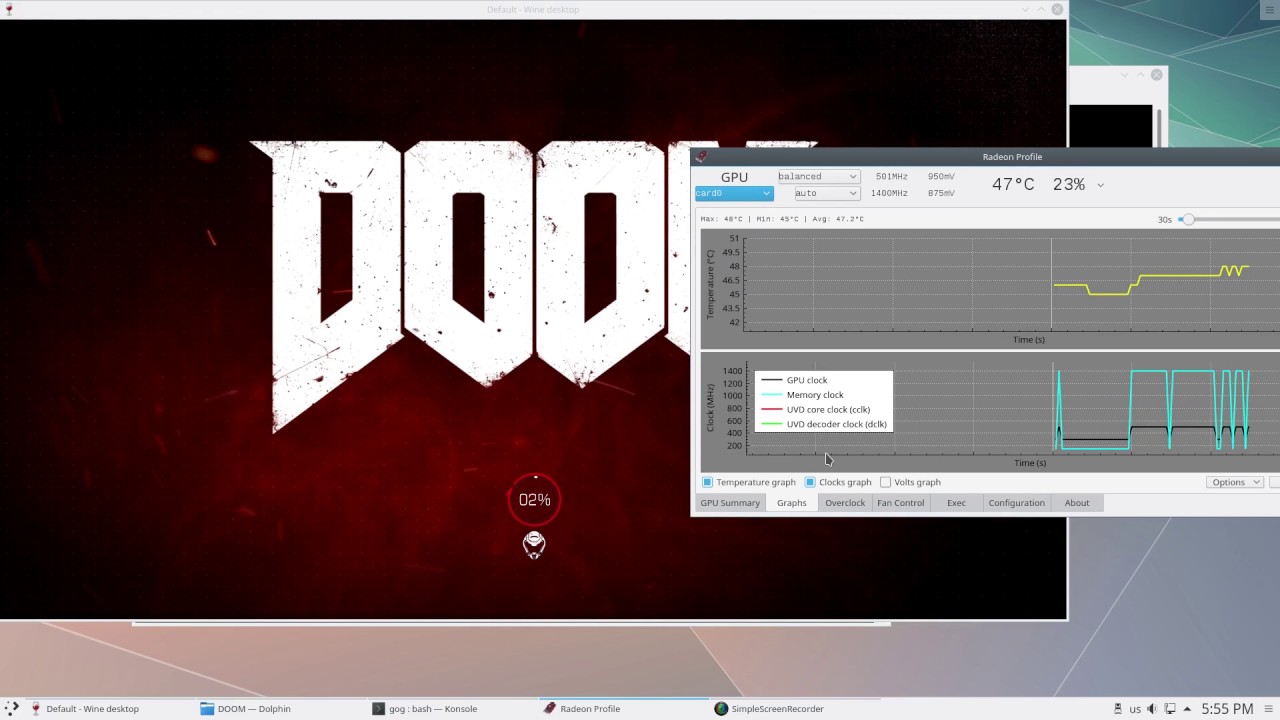Screen dimensions: 1280x720
Task: Open the About tab
Action: 1077,503
